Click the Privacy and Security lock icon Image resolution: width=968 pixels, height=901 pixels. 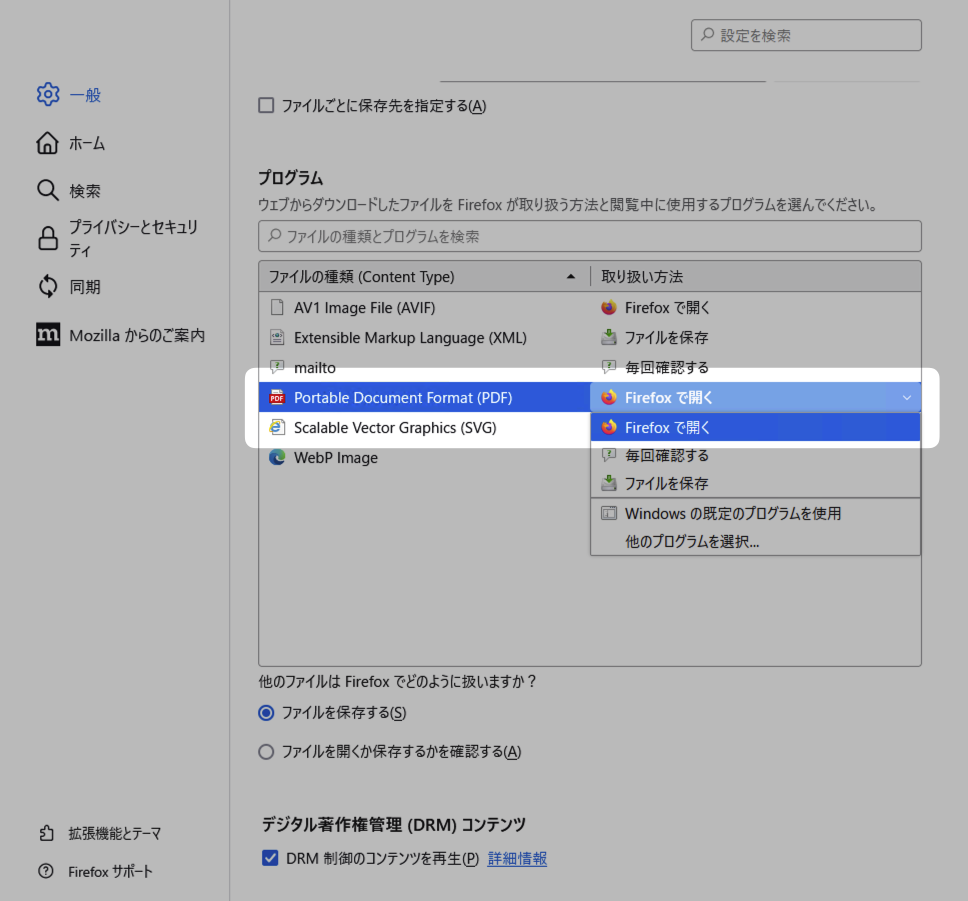48,238
